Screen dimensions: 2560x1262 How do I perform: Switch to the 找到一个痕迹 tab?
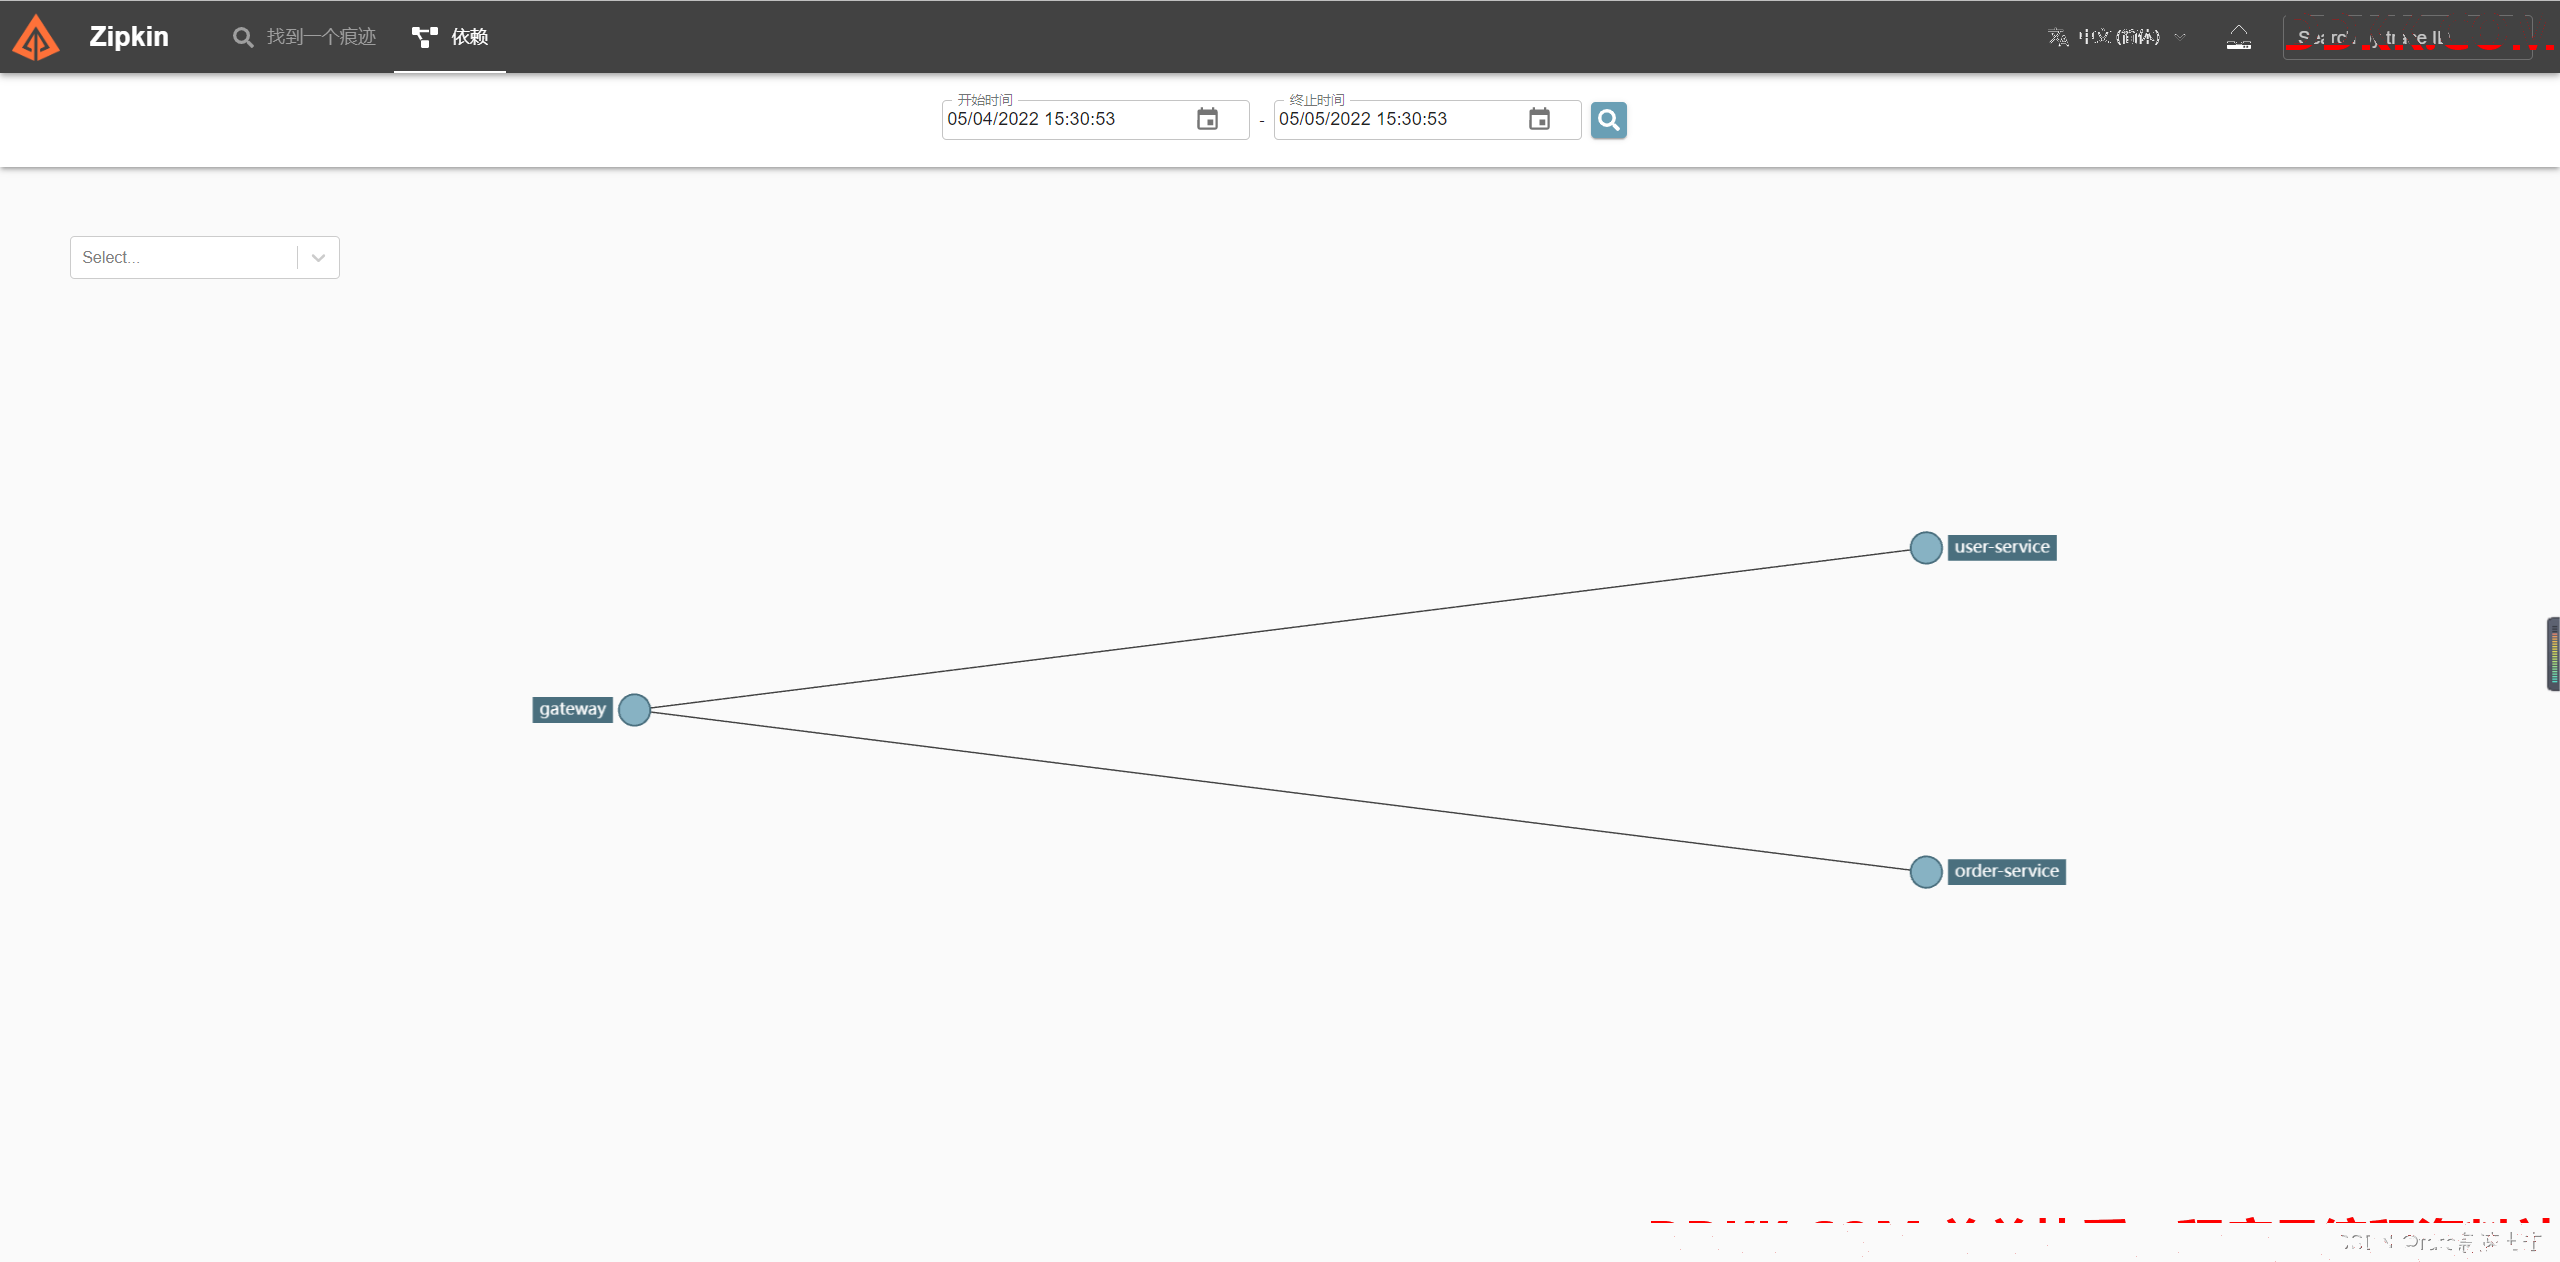tap(305, 38)
